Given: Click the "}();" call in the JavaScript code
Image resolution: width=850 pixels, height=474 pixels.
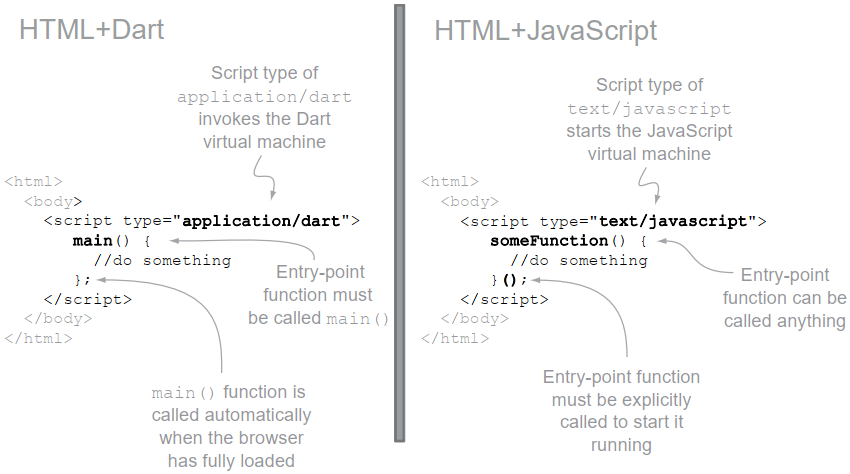Looking at the screenshot, I should click(508, 280).
